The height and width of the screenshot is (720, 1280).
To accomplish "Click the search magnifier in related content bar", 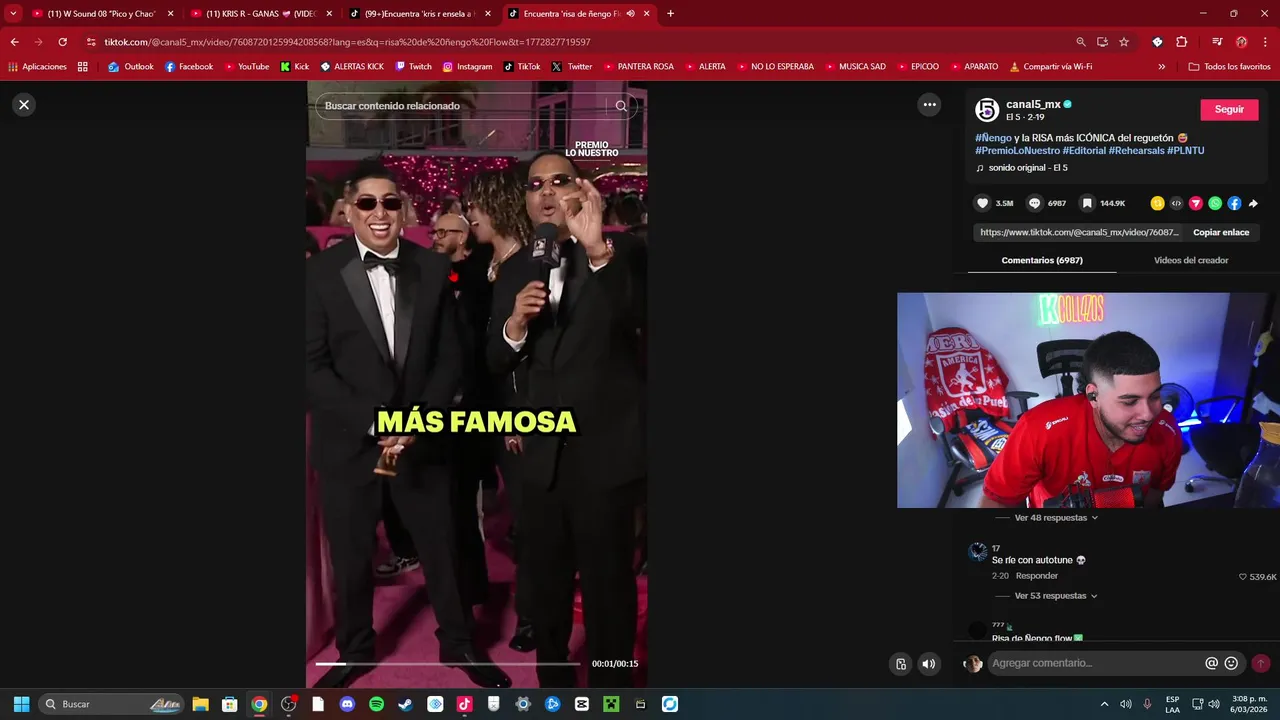I will click(621, 106).
